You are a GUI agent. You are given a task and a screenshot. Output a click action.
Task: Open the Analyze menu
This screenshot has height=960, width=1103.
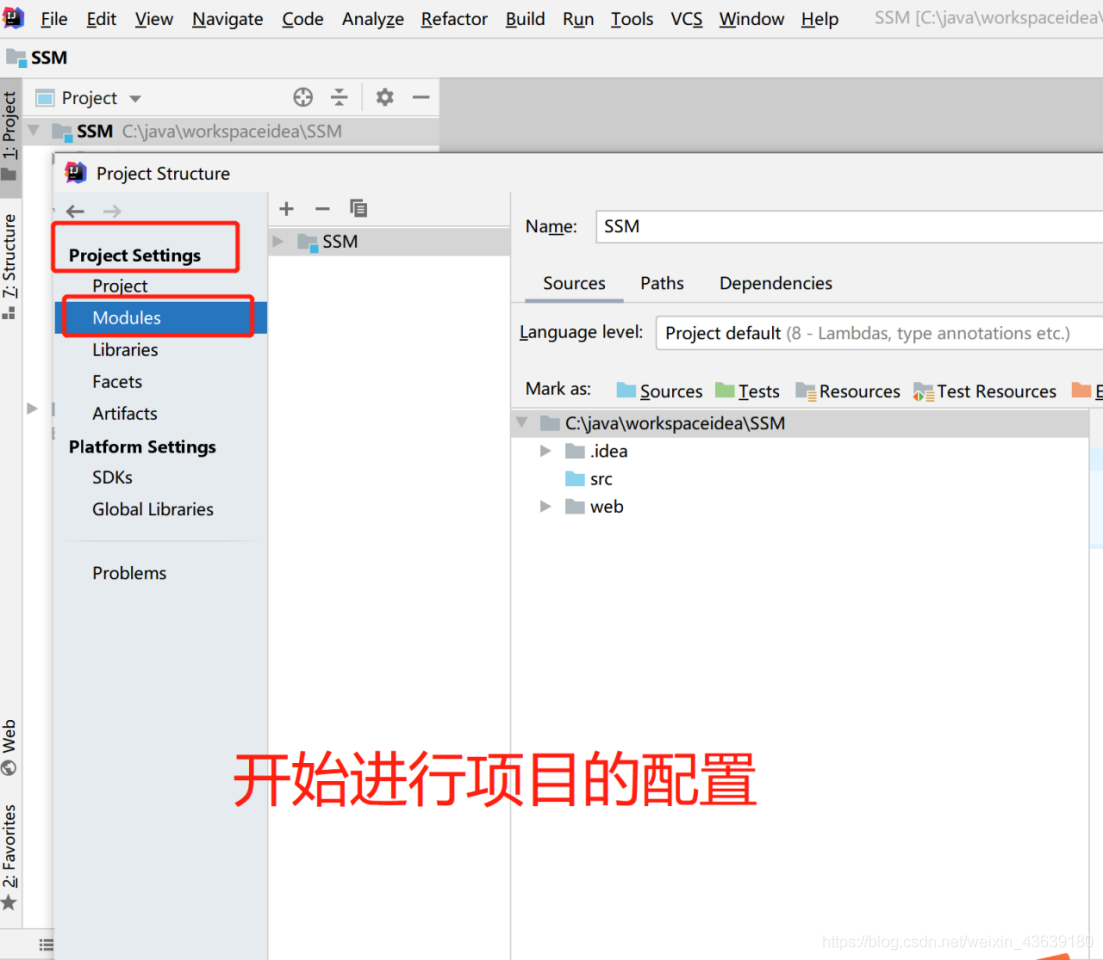point(373,18)
